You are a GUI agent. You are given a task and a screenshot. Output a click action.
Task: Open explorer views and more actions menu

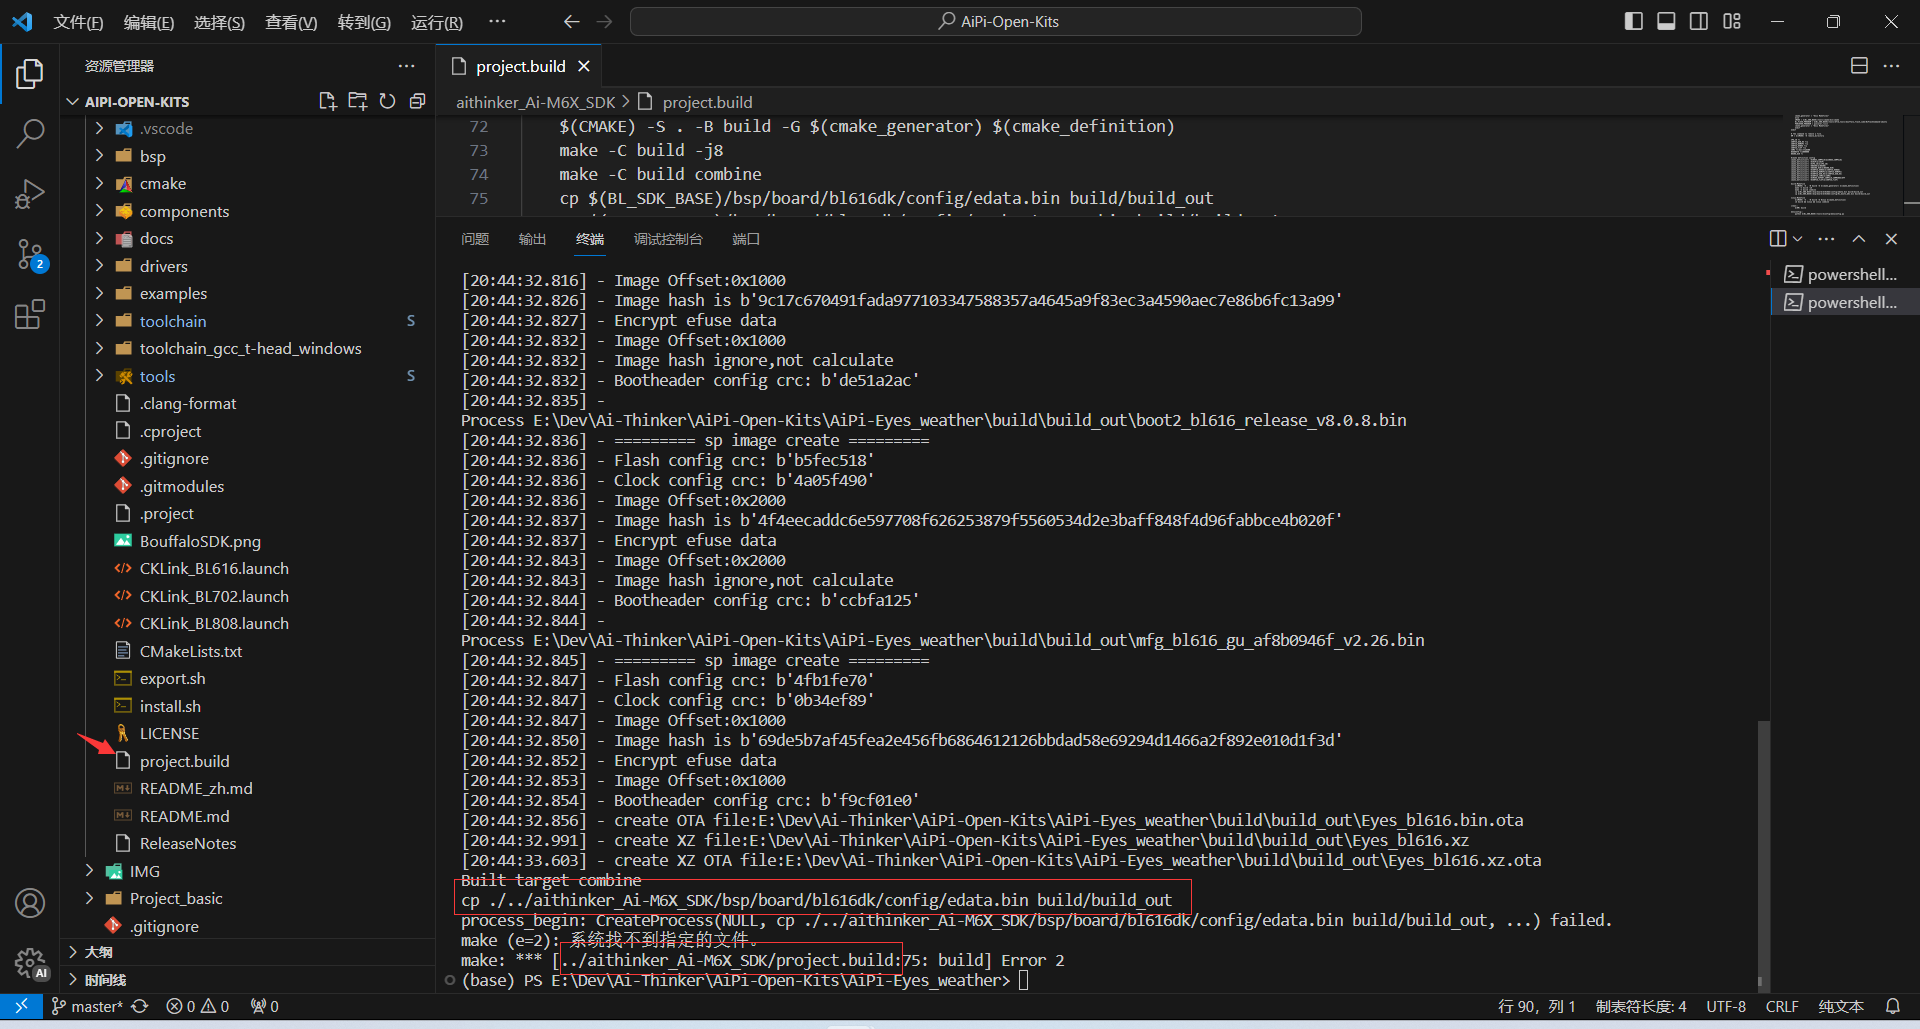point(406,66)
